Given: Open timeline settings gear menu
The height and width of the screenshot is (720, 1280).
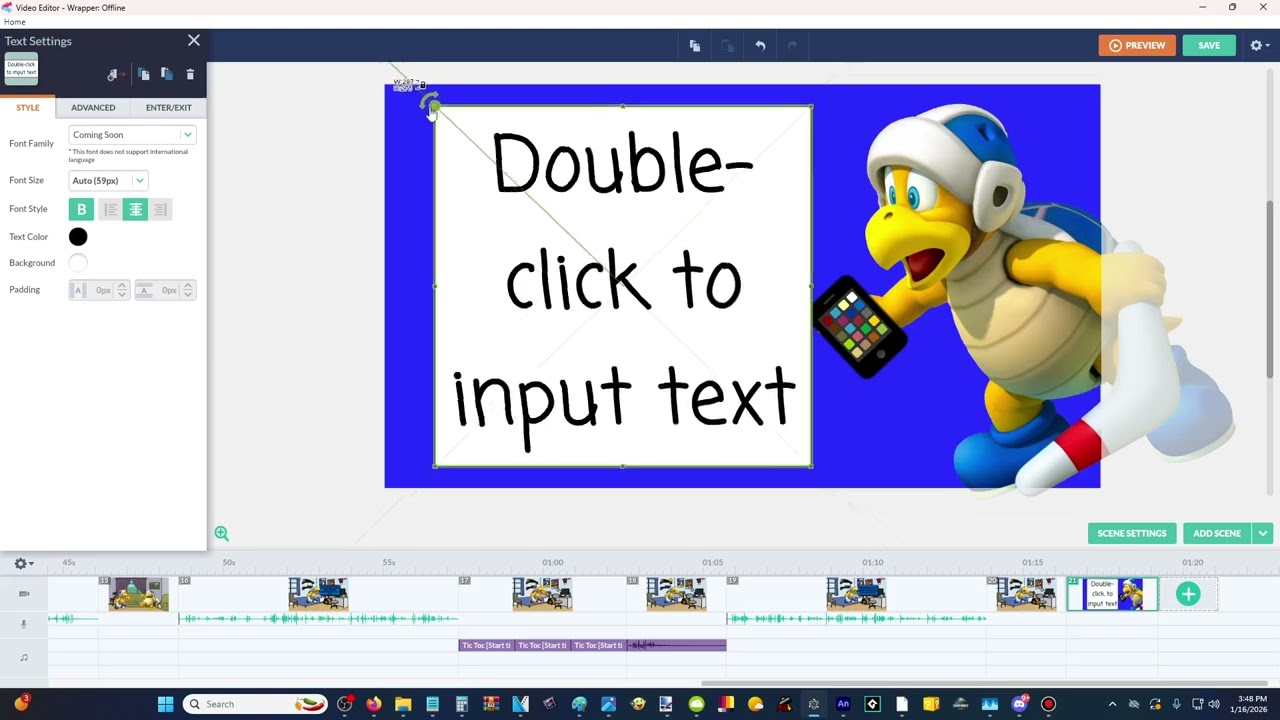Looking at the screenshot, I should pyautogui.click(x=23, y=563).
